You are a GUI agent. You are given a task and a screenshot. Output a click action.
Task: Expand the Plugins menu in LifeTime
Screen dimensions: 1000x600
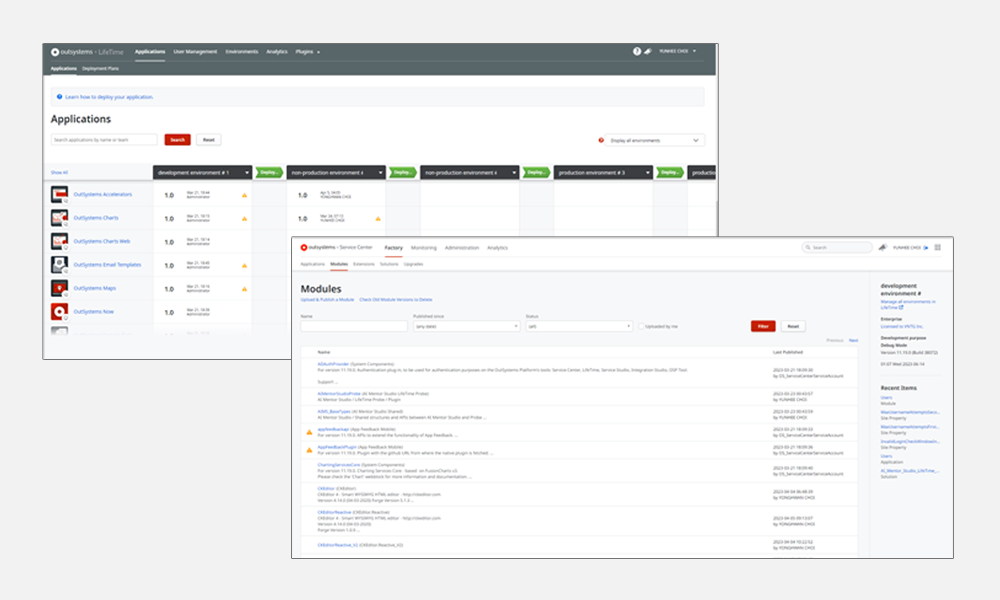tap(307, 52)
